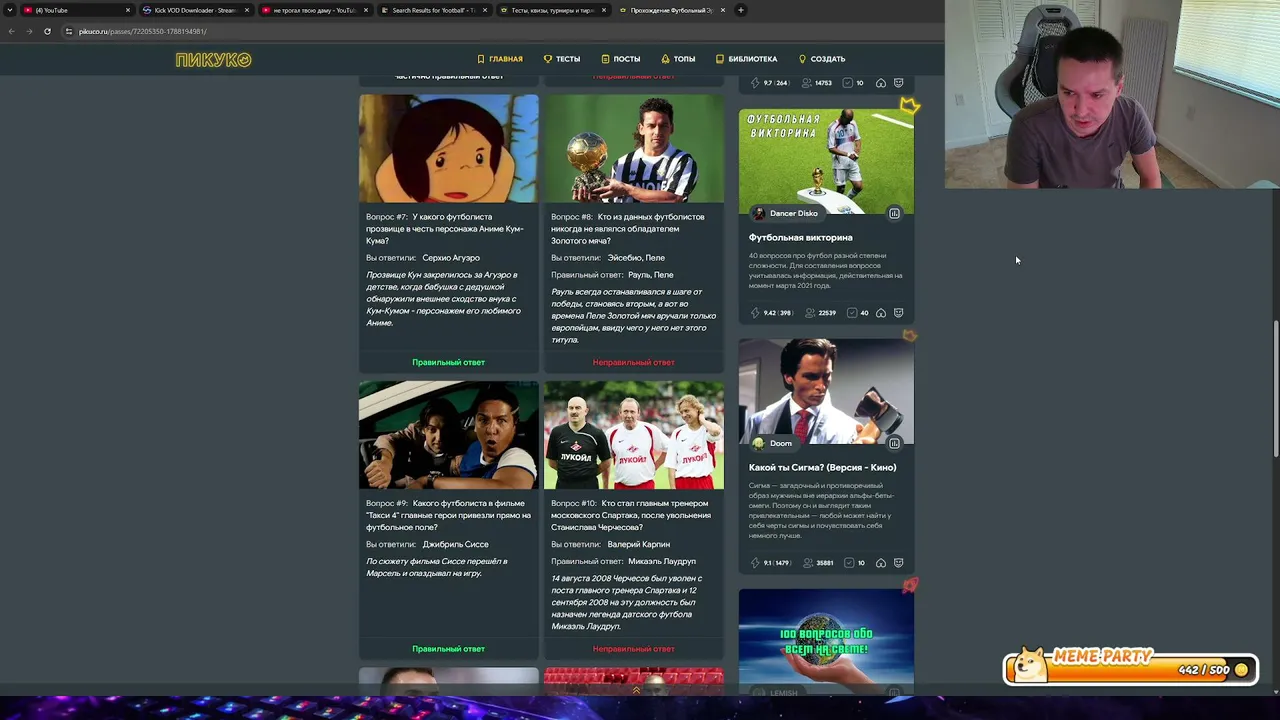This screenshot has height=720, width=1280.
Task: Focus the pikuco.ru address bar
Action: (500, 31)
